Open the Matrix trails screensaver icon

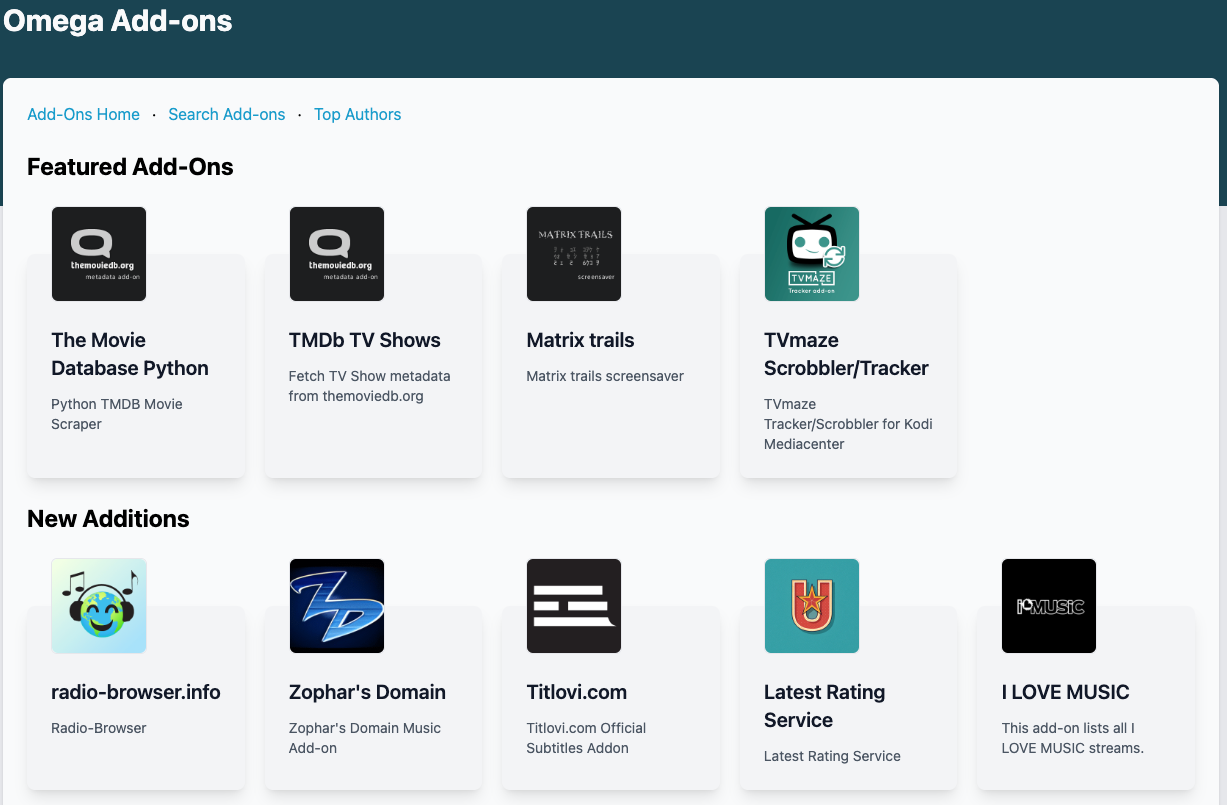point(574,254)
